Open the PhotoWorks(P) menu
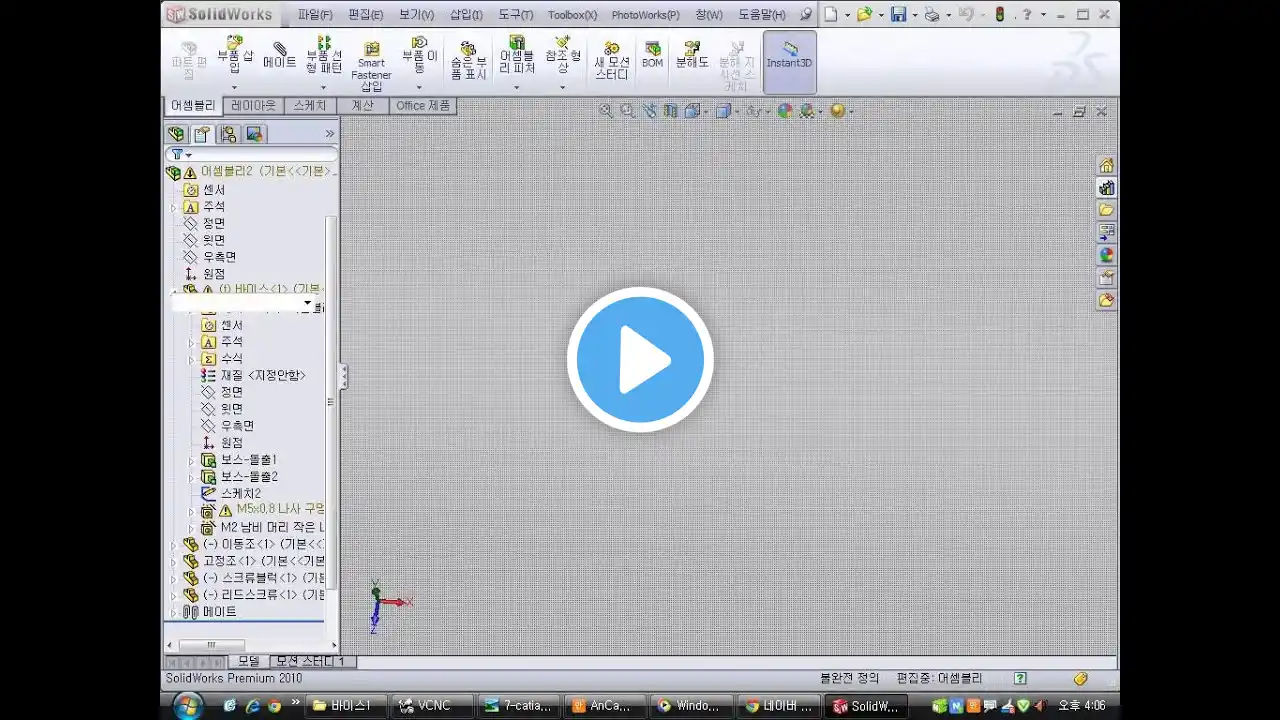The height and width of the screenshot is (720, 1280). point(645,14)
